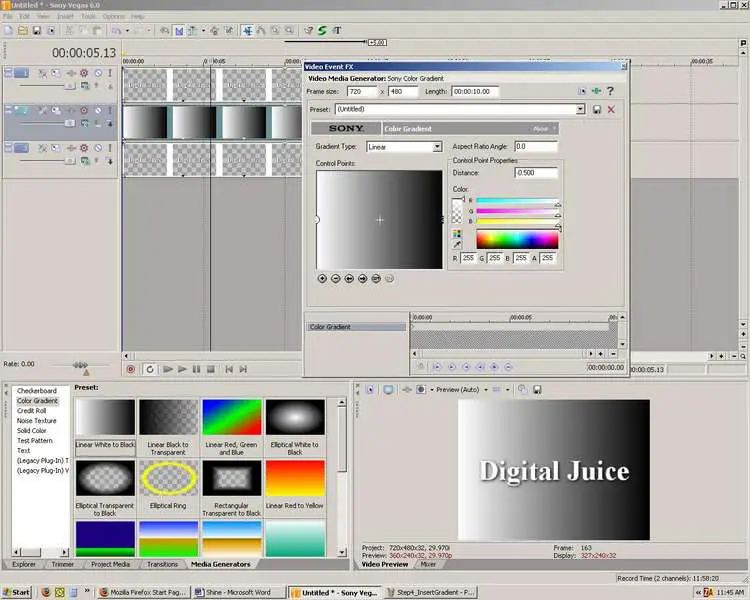Save preset with the disk icon in Video Event FX
The image size is (750, 600).
597,110
